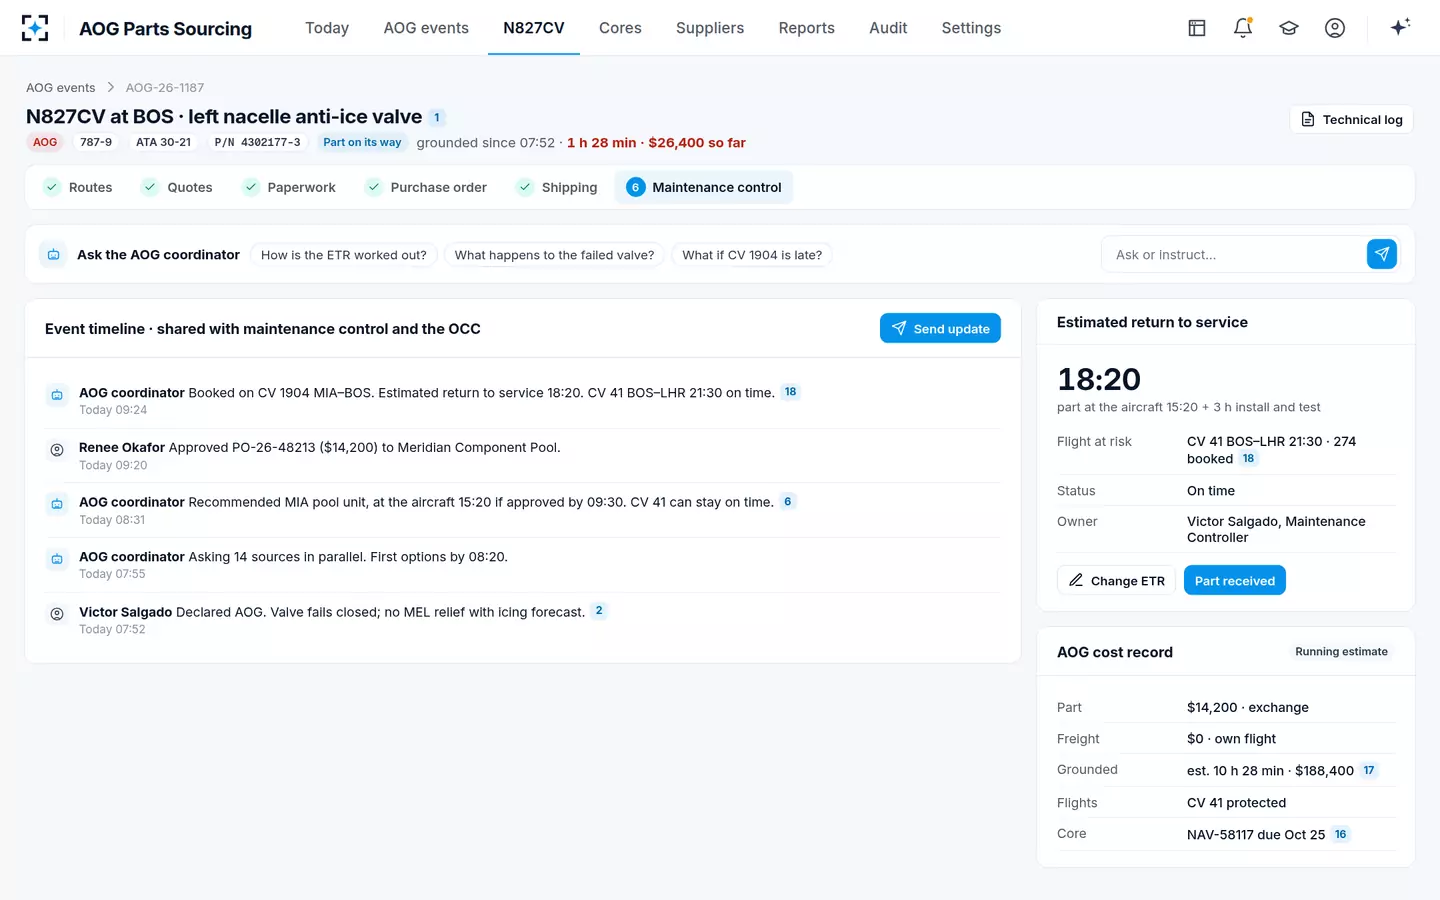This screenshot has height=900, width=1440.
Task: Click Renee Okafor's person icon in timeline
Action: 57,450
